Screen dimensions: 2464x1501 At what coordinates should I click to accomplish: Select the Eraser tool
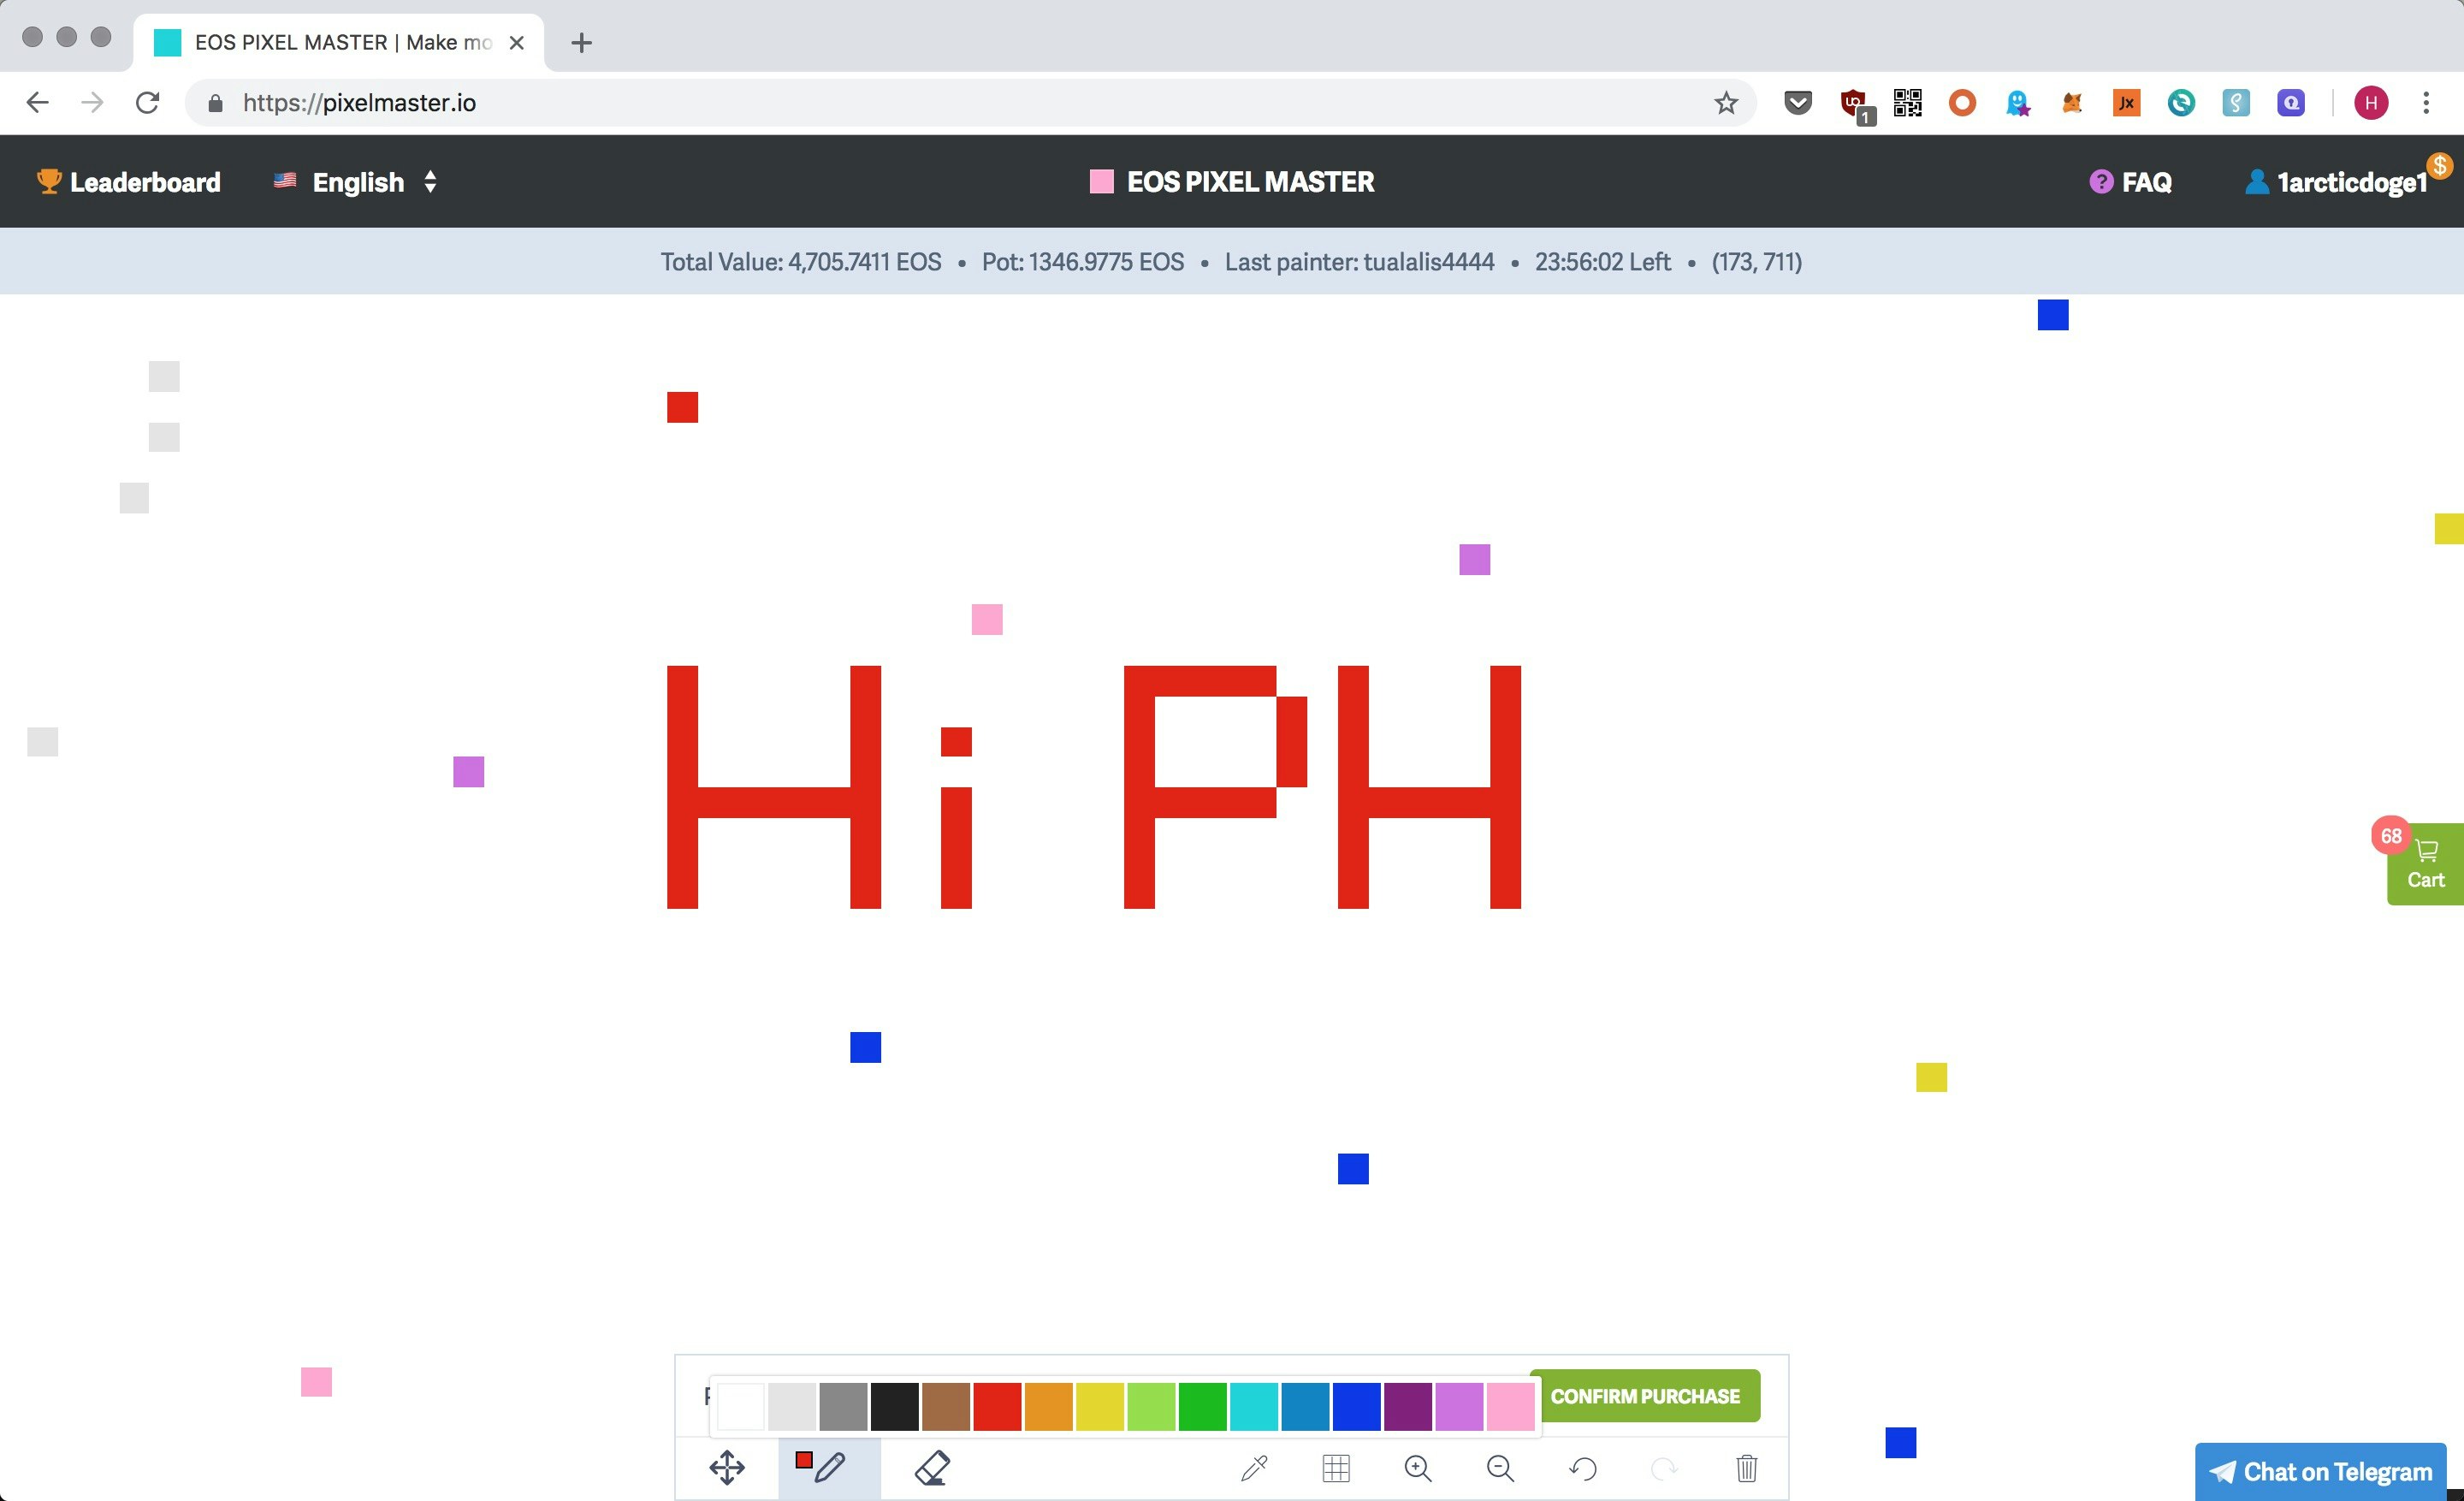[x=932, y=1469]
